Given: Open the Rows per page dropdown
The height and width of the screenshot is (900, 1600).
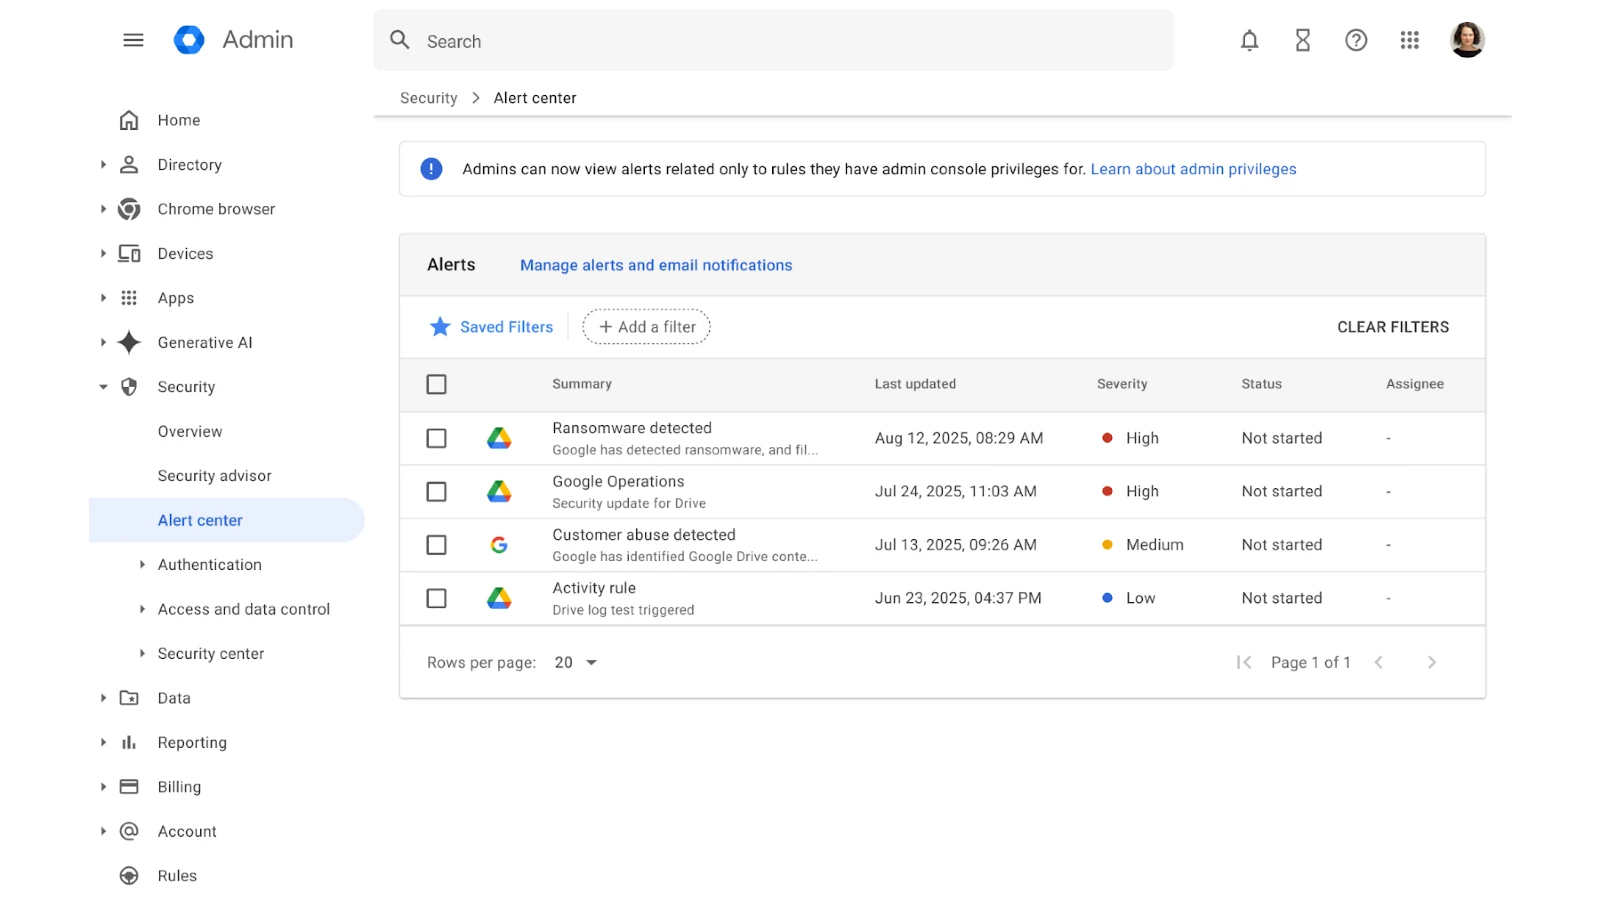Looking at the screenshot, I should pos(576,663).
